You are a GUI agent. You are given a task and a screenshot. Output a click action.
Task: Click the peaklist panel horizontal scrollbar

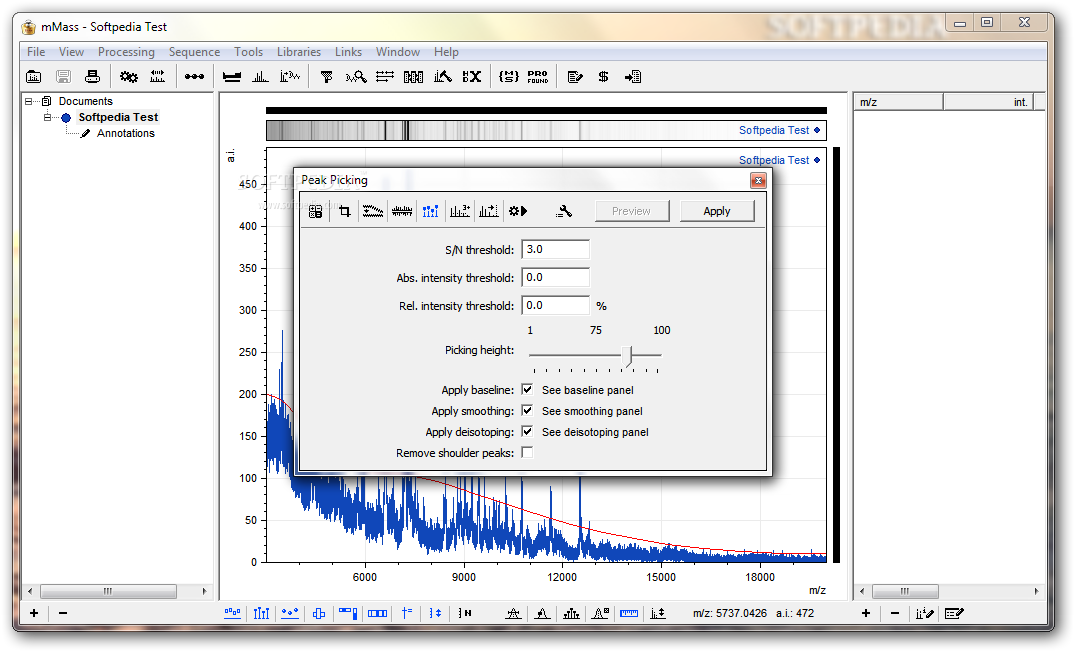pos(949,591)
